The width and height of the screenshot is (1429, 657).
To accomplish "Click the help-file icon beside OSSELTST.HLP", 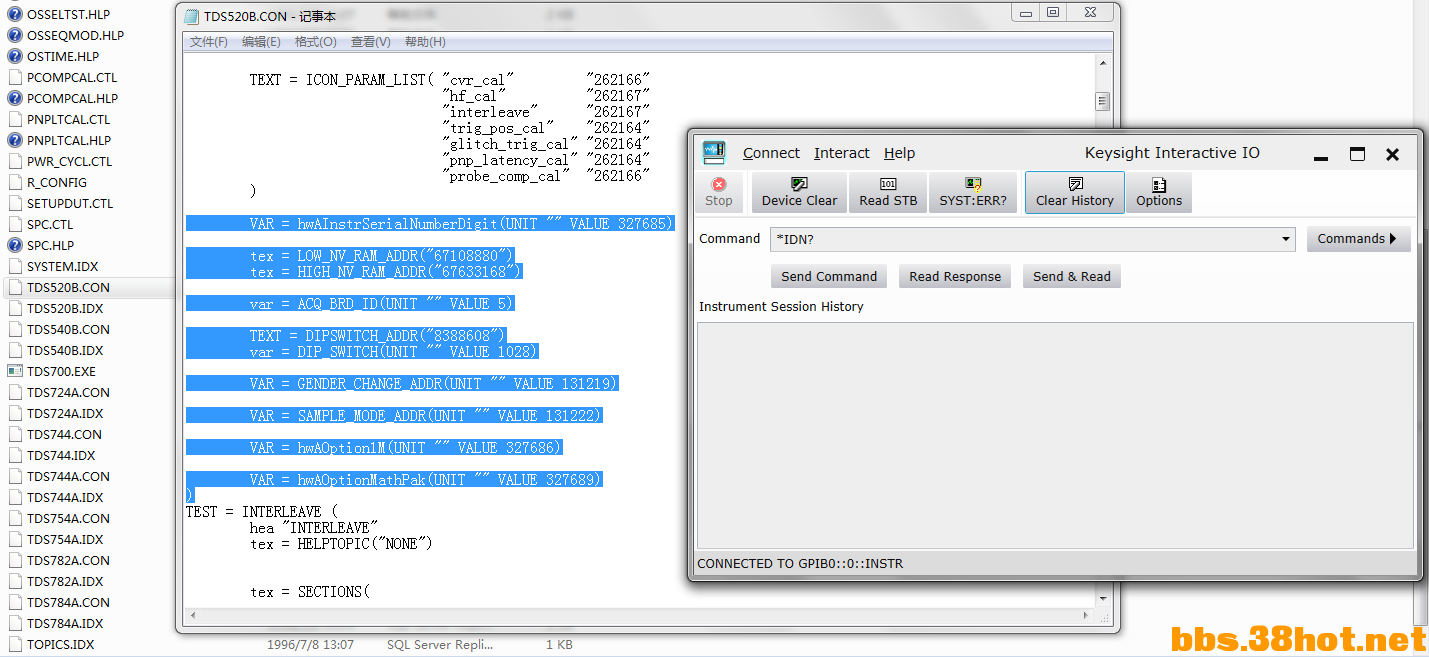I will (15, 15).
